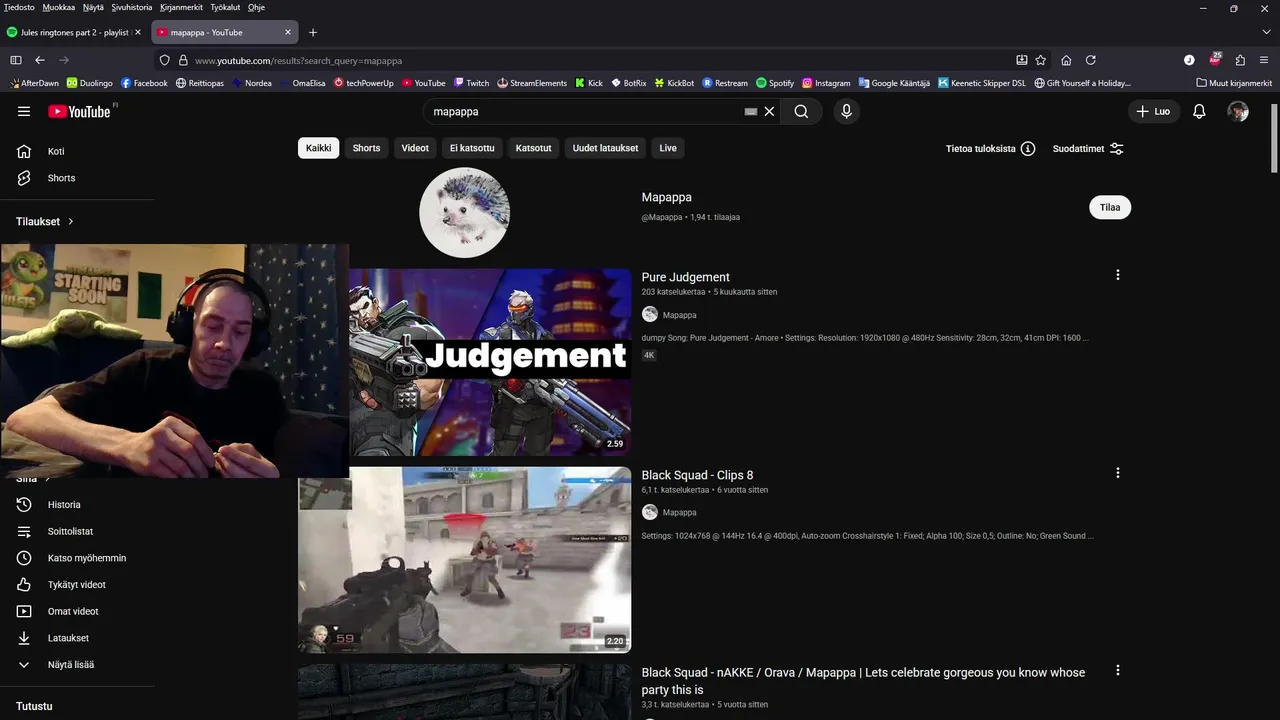1280x720 pixels.
Task: Select the Videot filter chip
Action: pos(415,148)
